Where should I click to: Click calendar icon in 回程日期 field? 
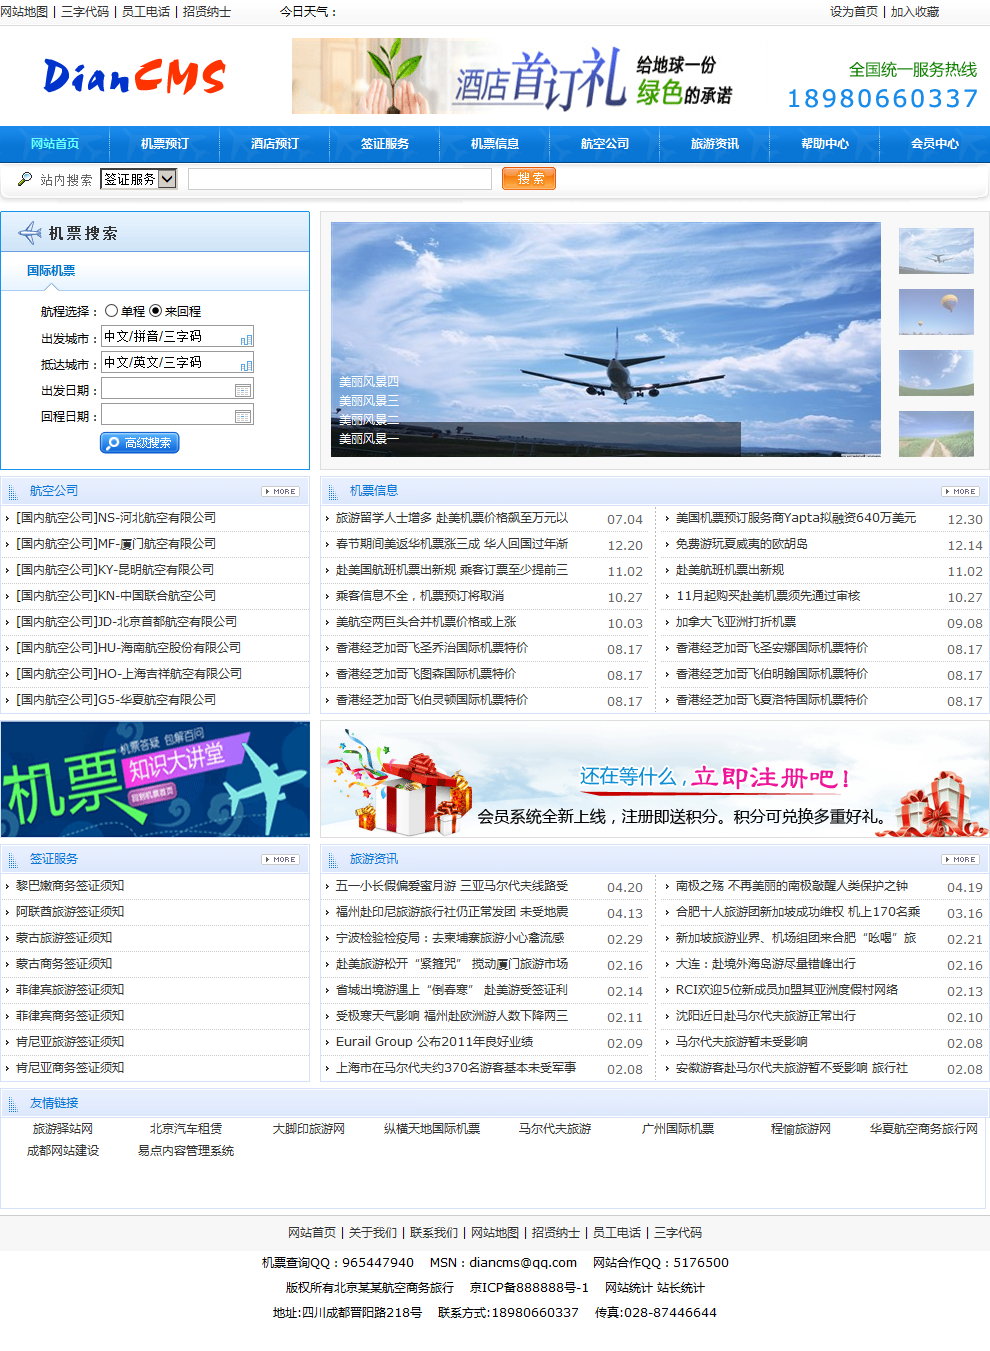(242, 416)
